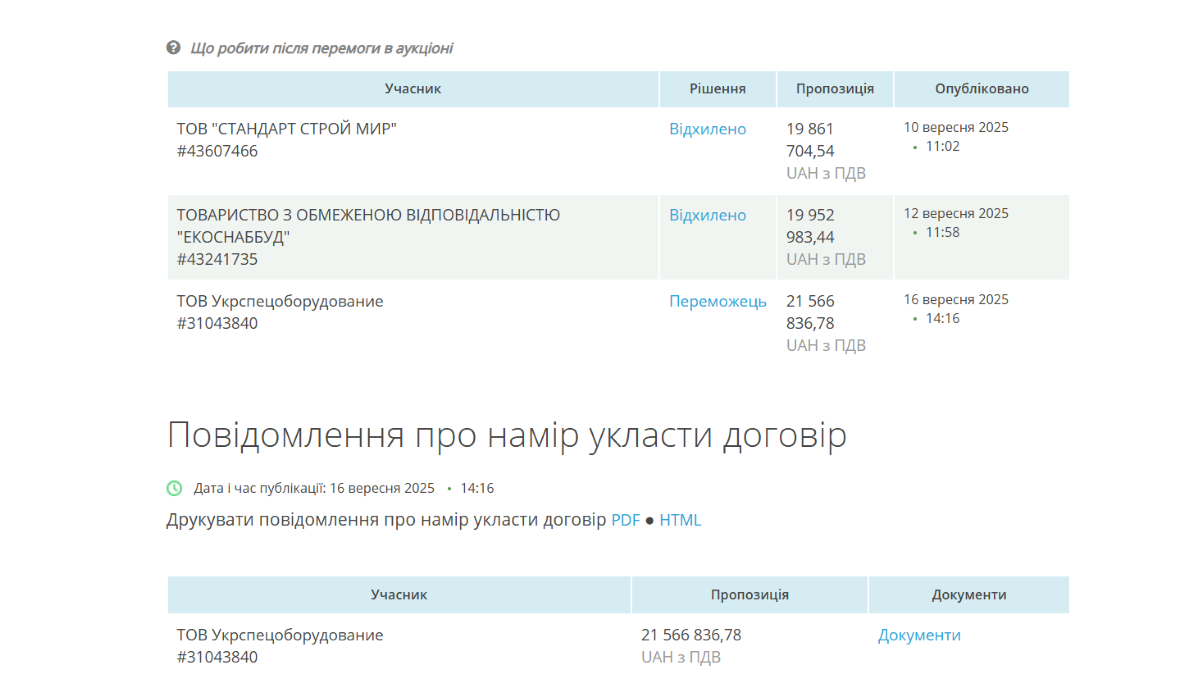Click the Переможець decision link

pos(717,301)
